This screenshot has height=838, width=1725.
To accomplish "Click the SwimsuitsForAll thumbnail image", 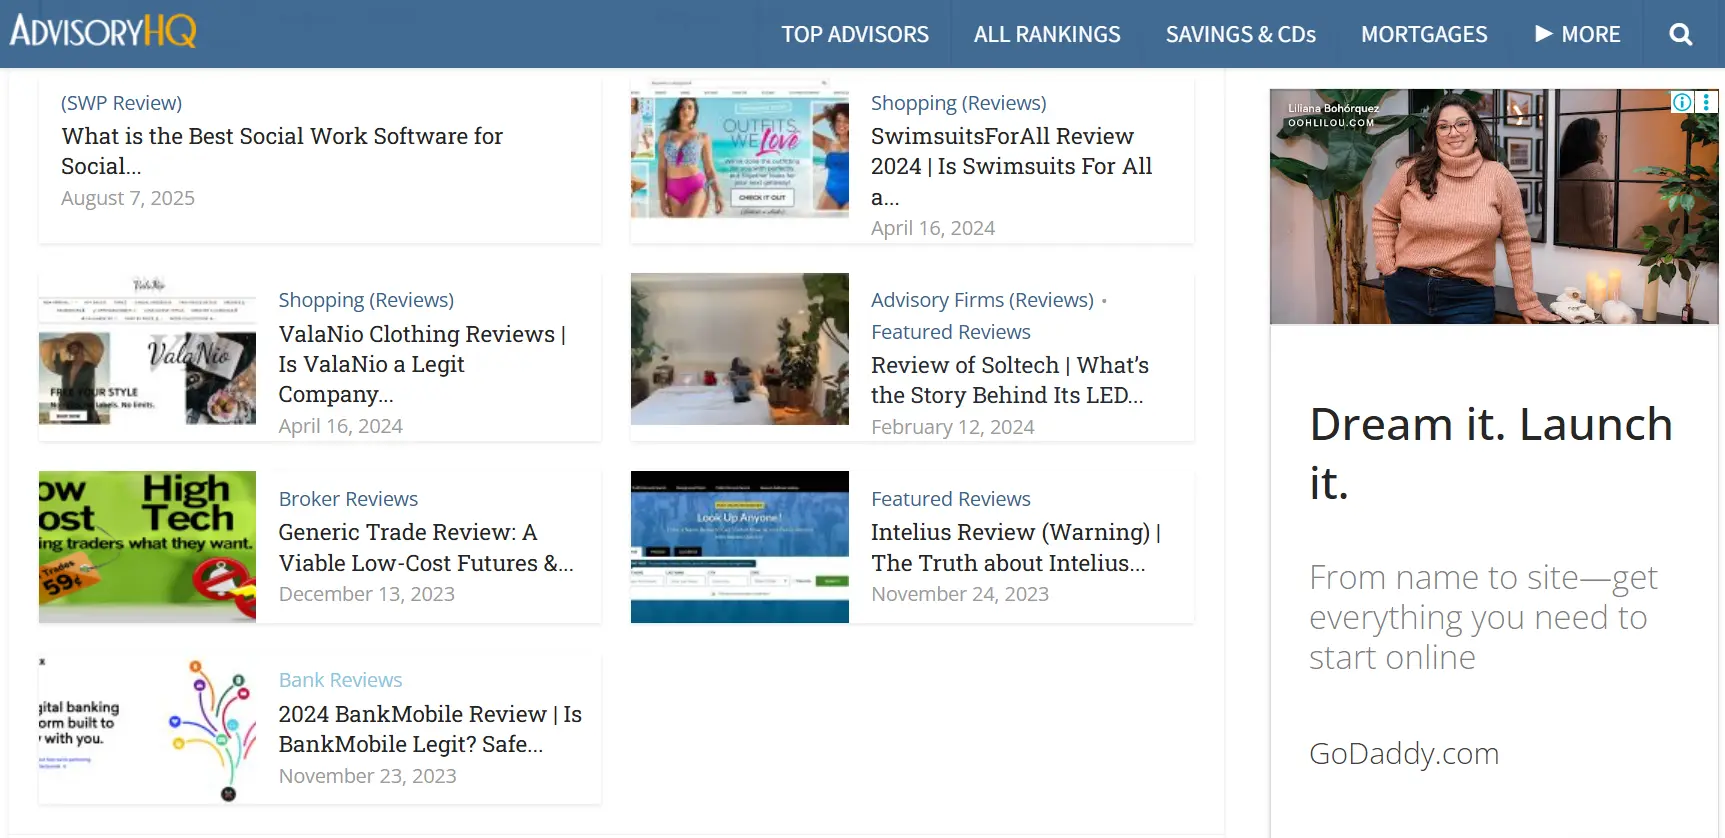I will 739,147.
